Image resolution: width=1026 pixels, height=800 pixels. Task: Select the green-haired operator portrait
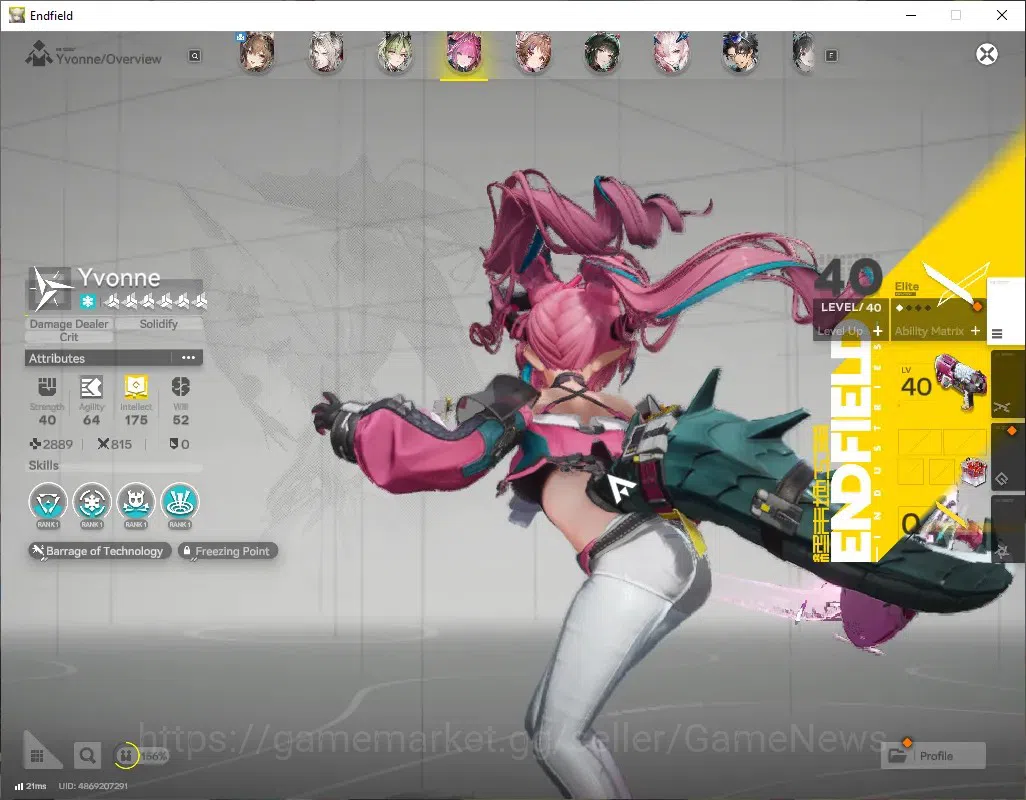395,52
